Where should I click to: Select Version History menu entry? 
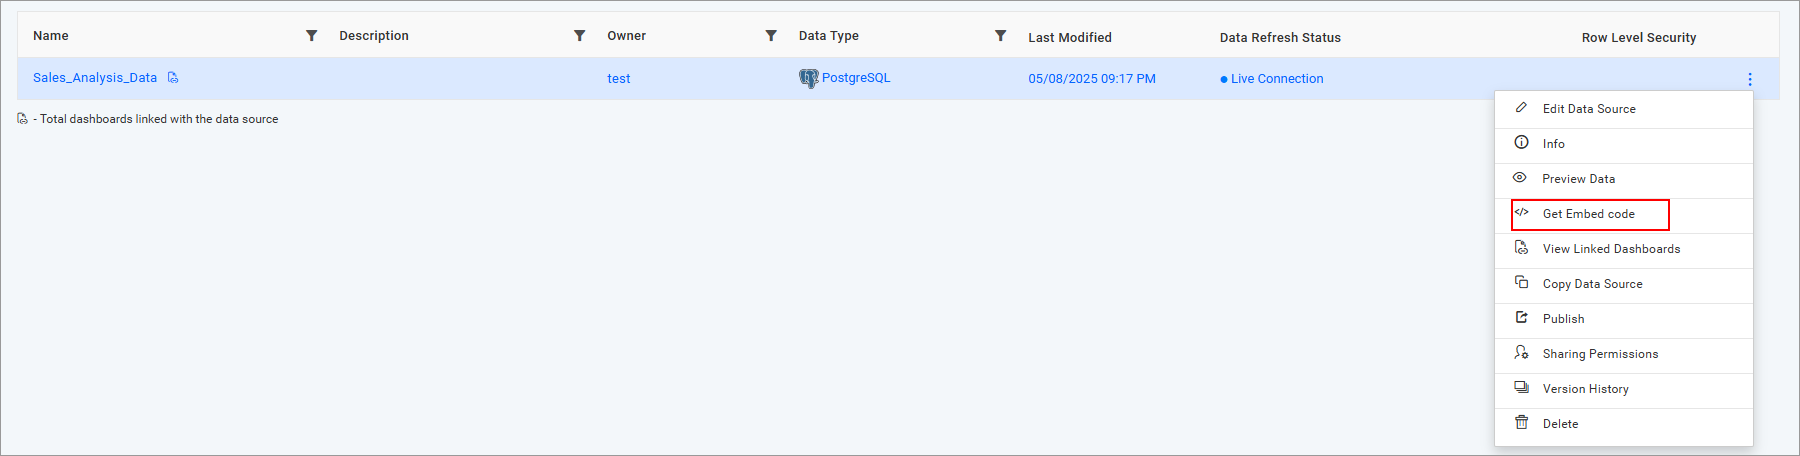(1624, 390)
